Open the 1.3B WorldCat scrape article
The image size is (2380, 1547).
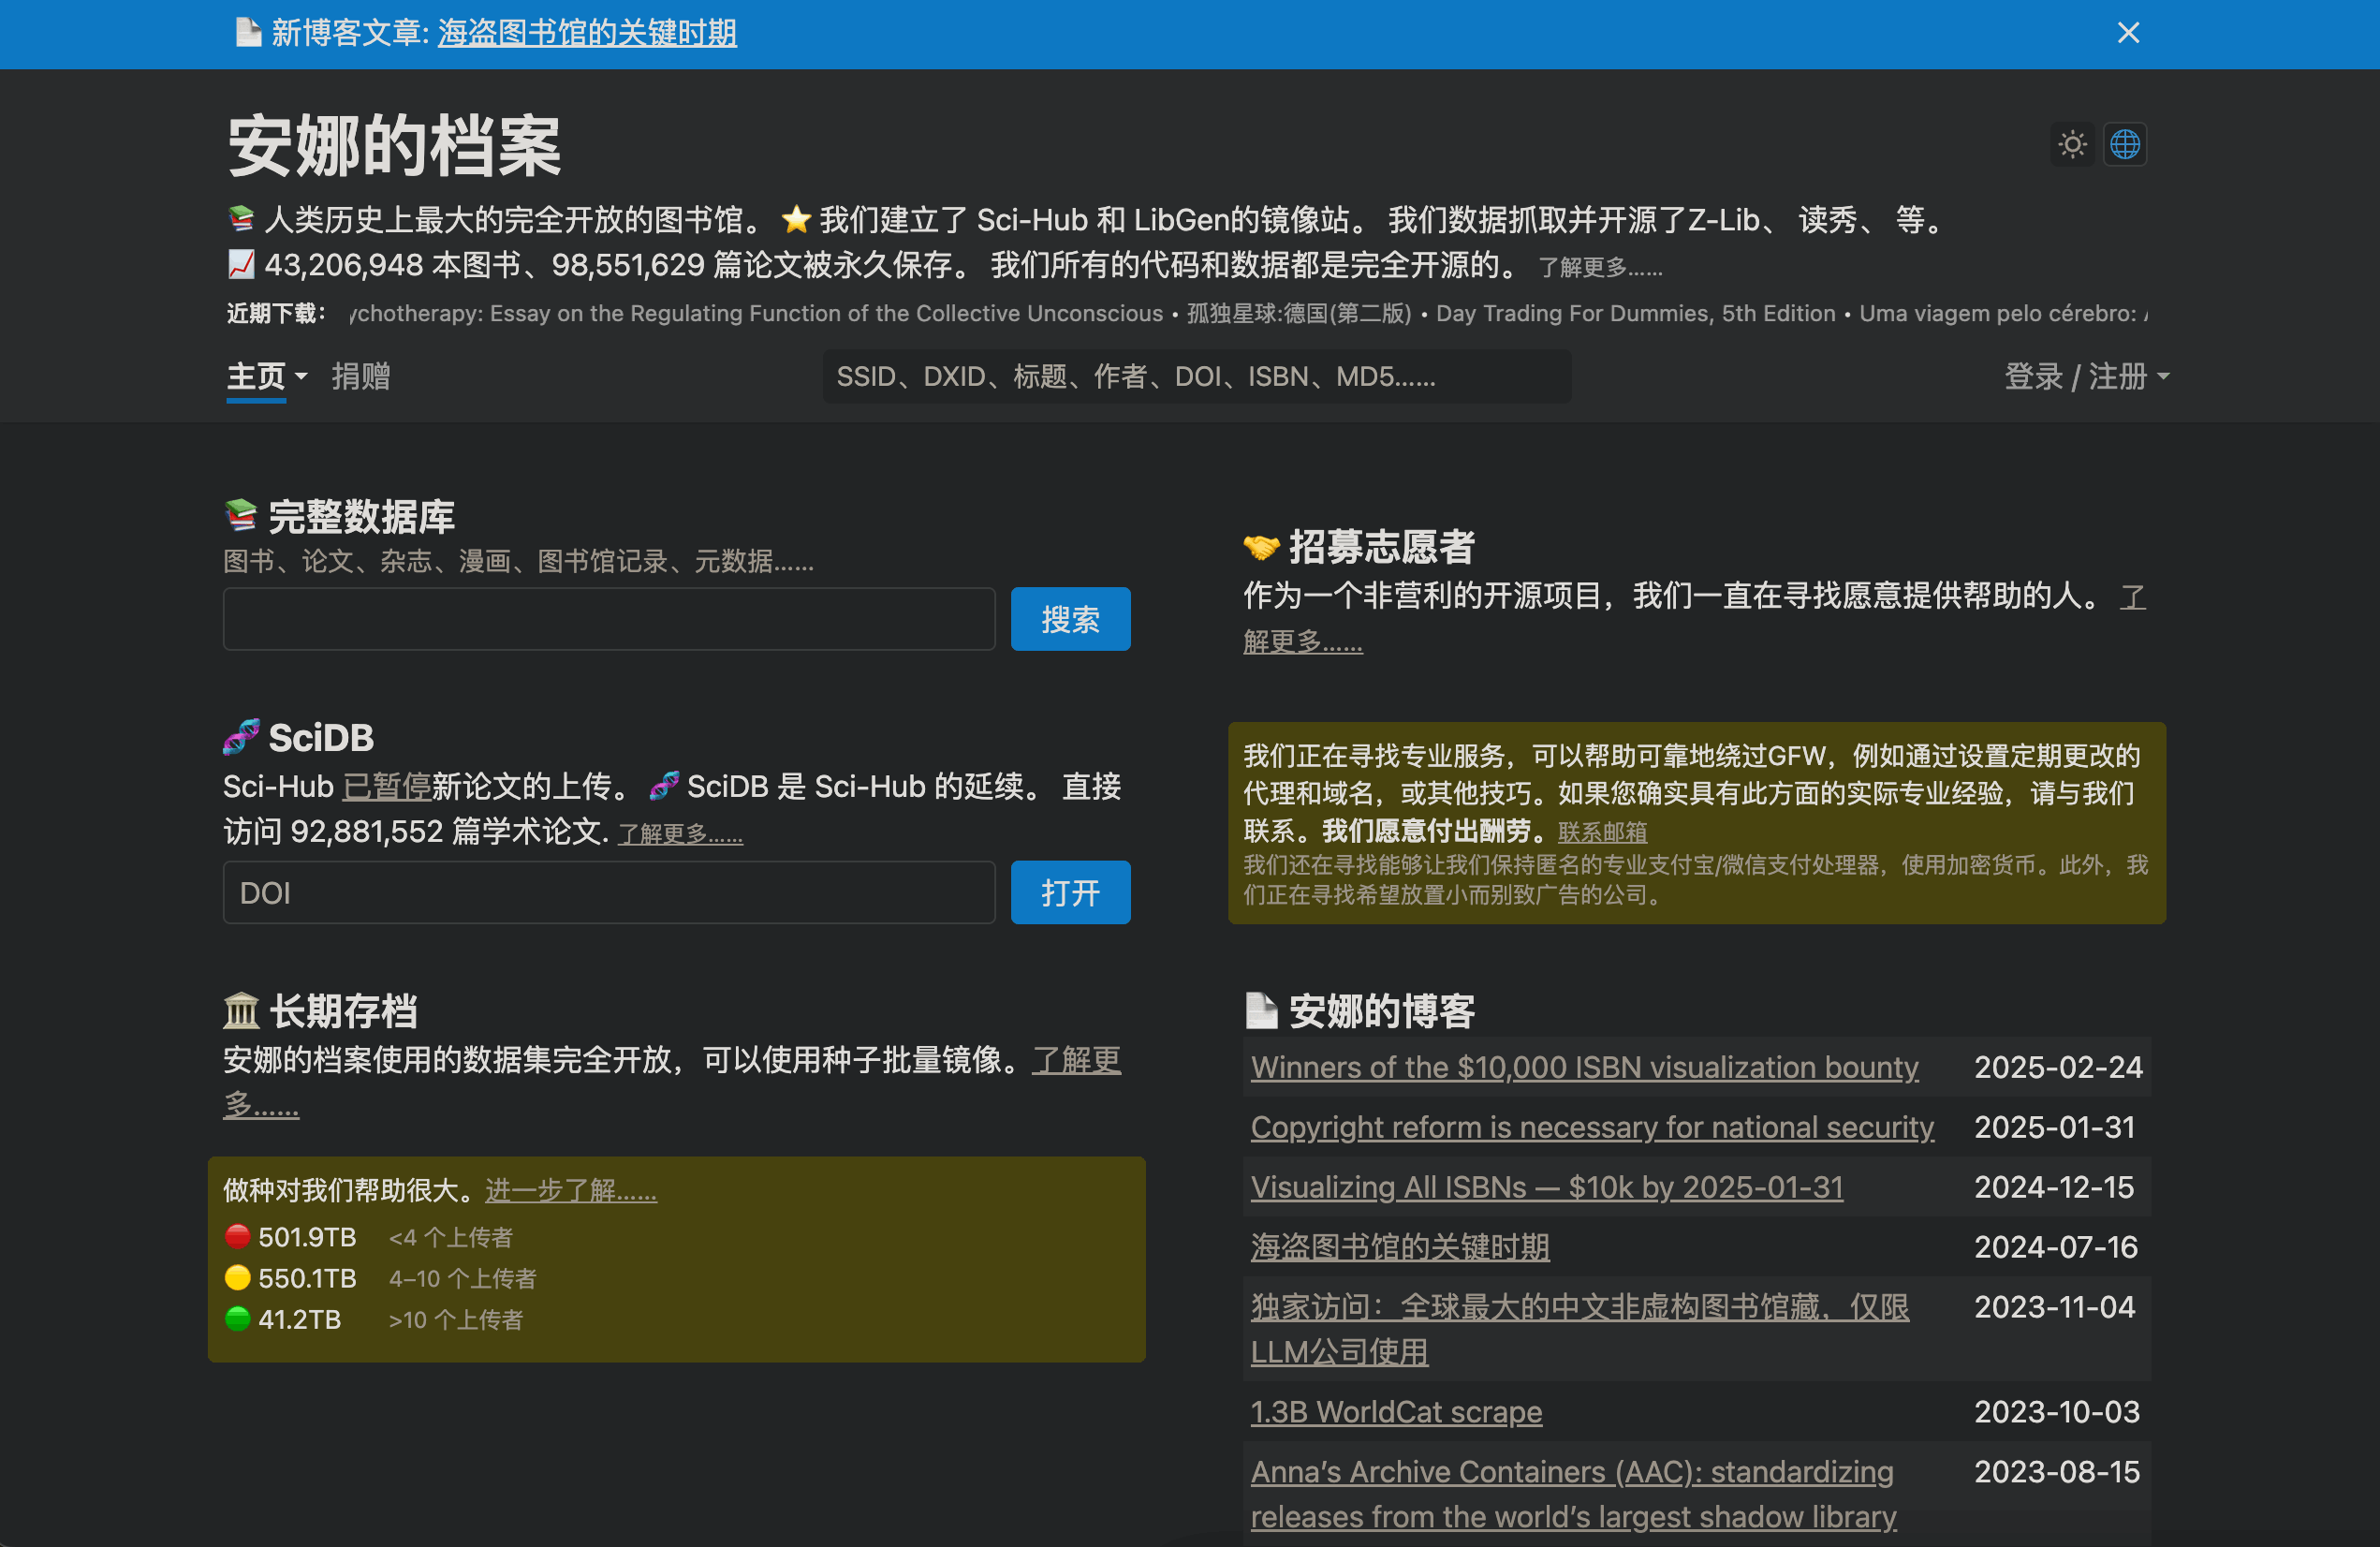pyautogui.click(x=1396, y=1411)
